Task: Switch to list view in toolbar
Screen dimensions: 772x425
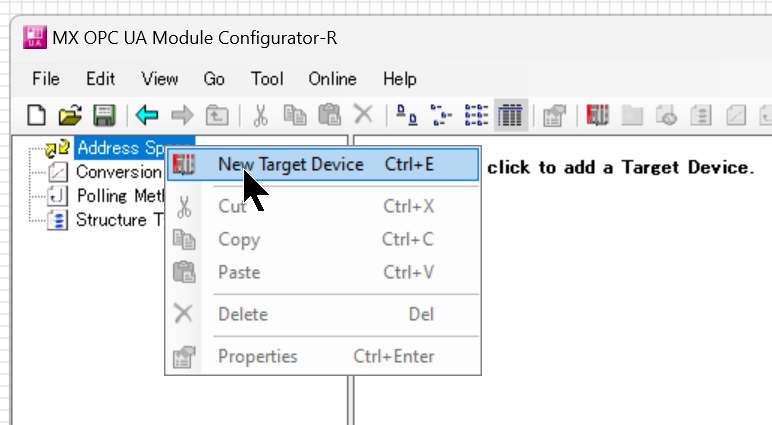Action: point(476,116)
